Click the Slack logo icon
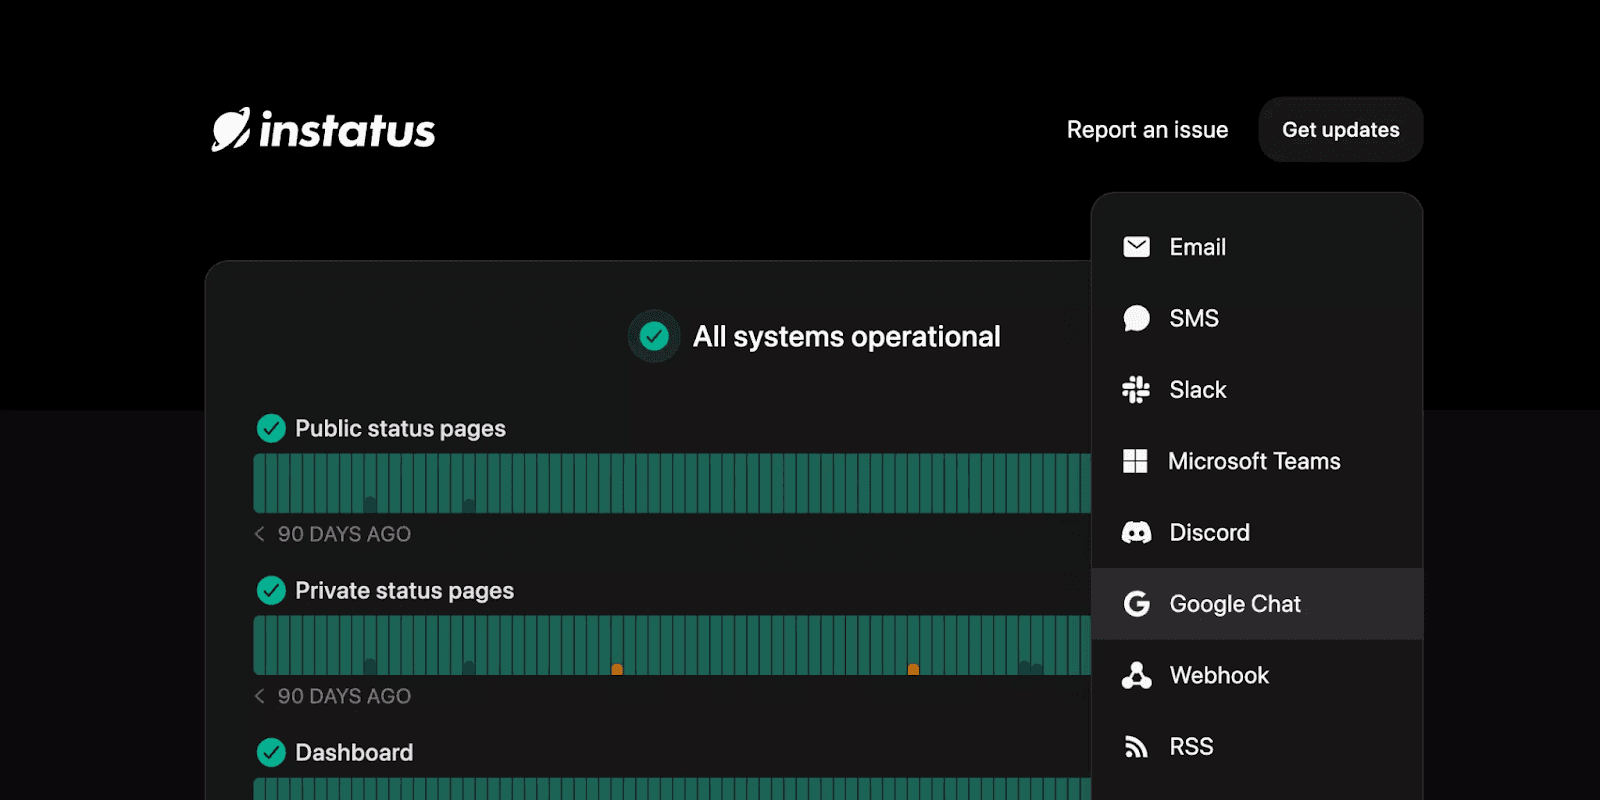 pyautogui.click(x=1136, y=390)
